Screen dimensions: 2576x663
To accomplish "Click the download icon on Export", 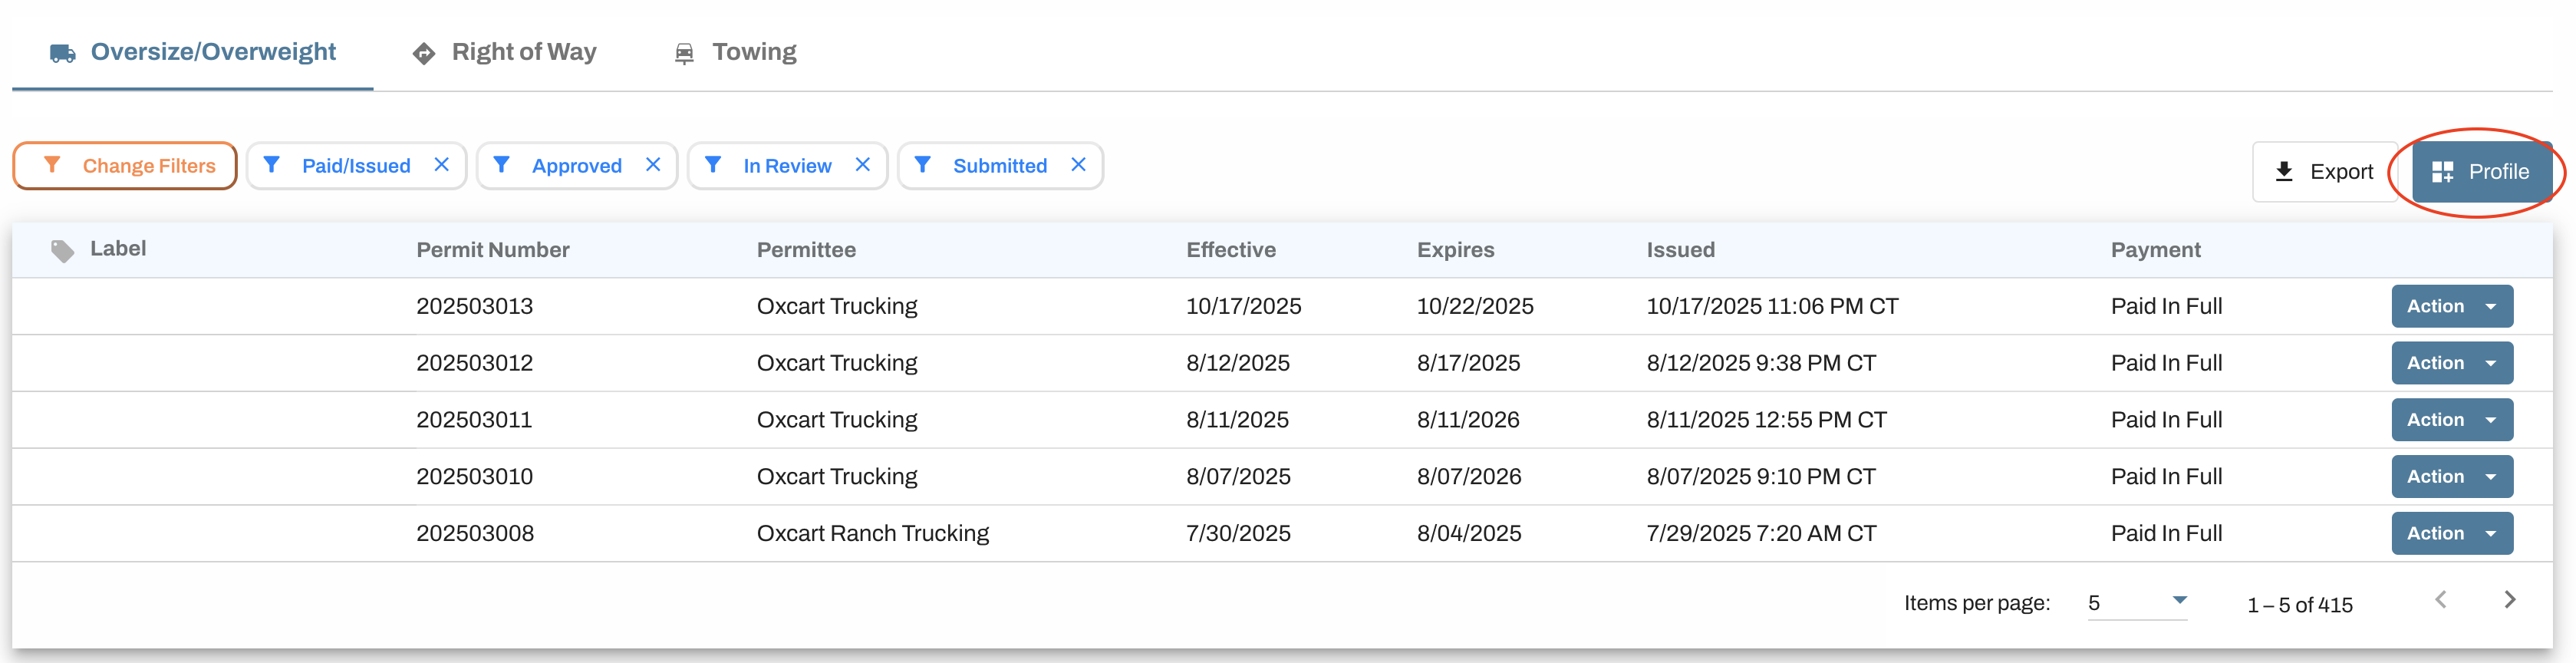I will tap(2284, 172).
